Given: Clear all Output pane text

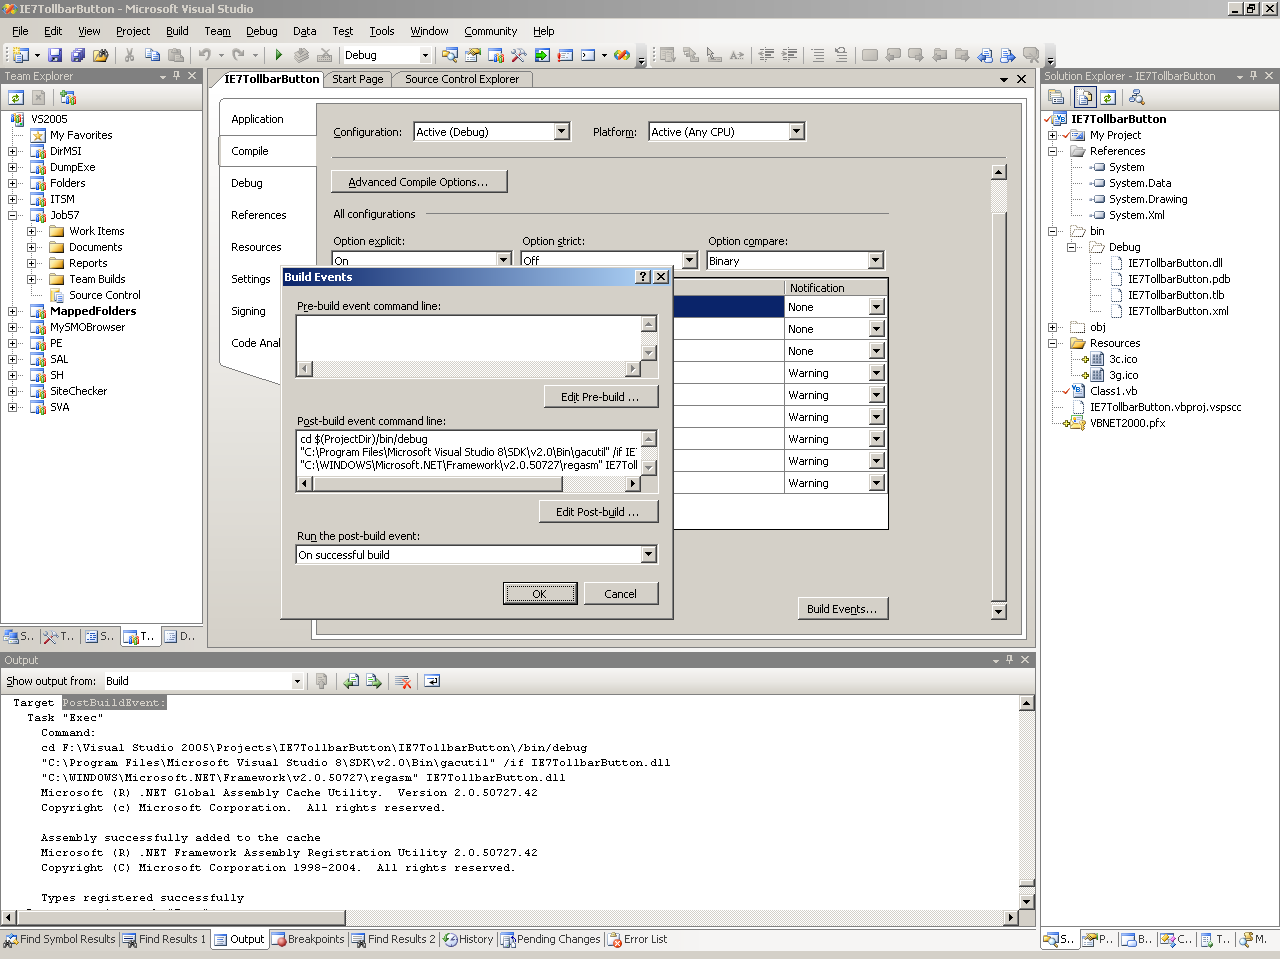Looking at the screenshot, I should coord(403,681).
